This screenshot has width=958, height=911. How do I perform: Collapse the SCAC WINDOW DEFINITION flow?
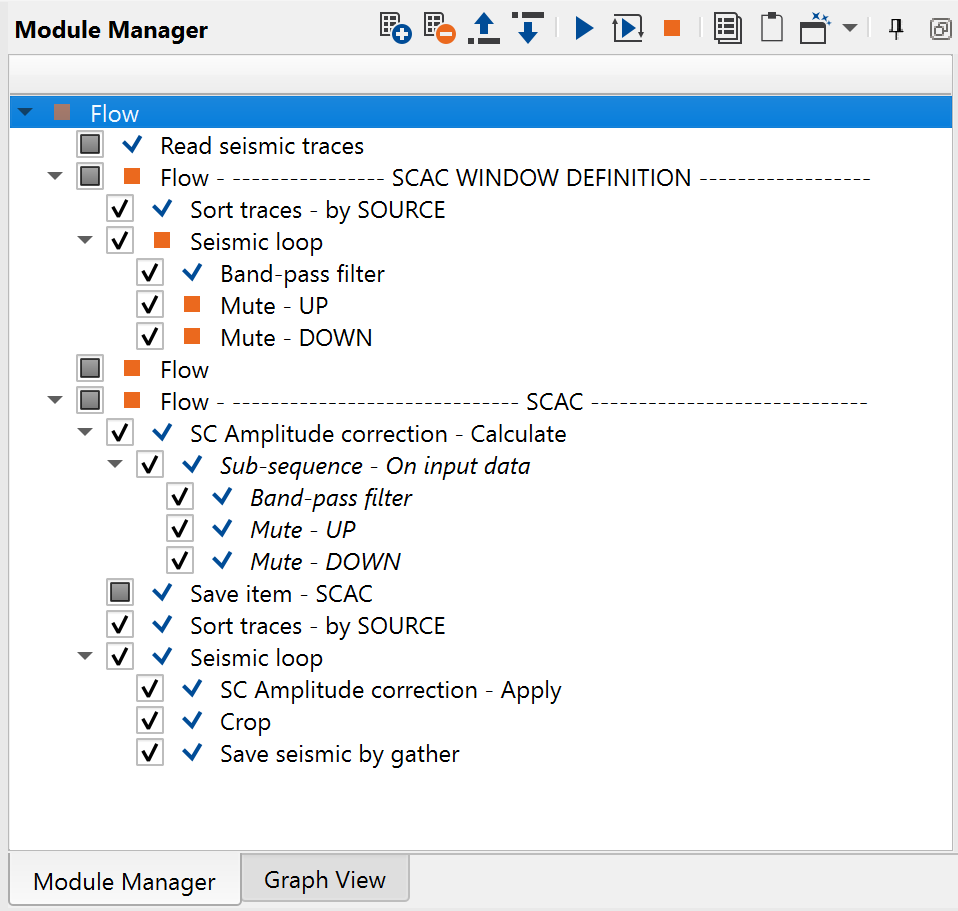[55, 178]
